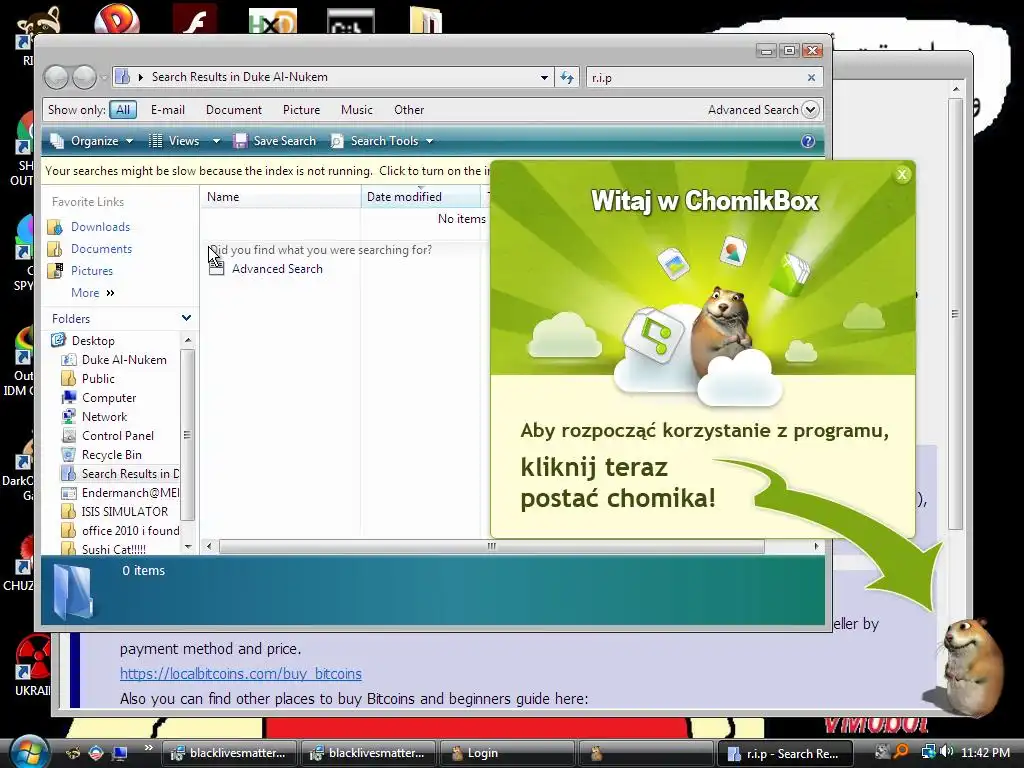Open the localbitcoins.com buy_bitcoins link

(240, 673)
